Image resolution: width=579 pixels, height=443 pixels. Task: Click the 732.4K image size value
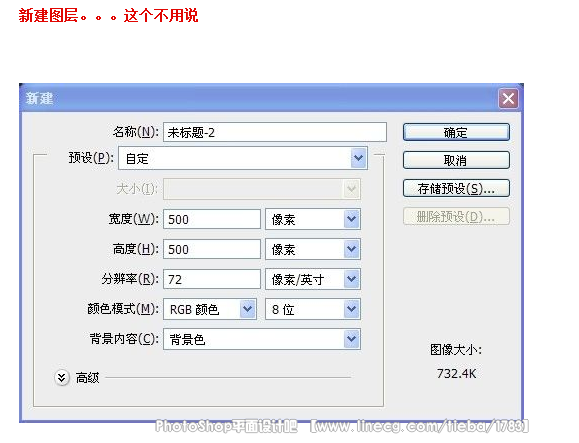pos(456,374)
